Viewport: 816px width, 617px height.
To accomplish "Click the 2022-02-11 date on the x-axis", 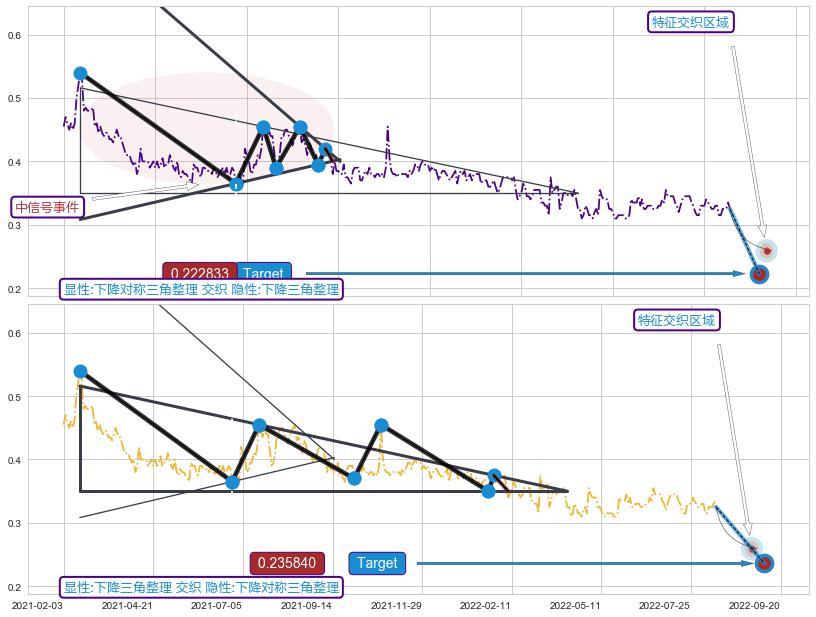I will point(485,605).
